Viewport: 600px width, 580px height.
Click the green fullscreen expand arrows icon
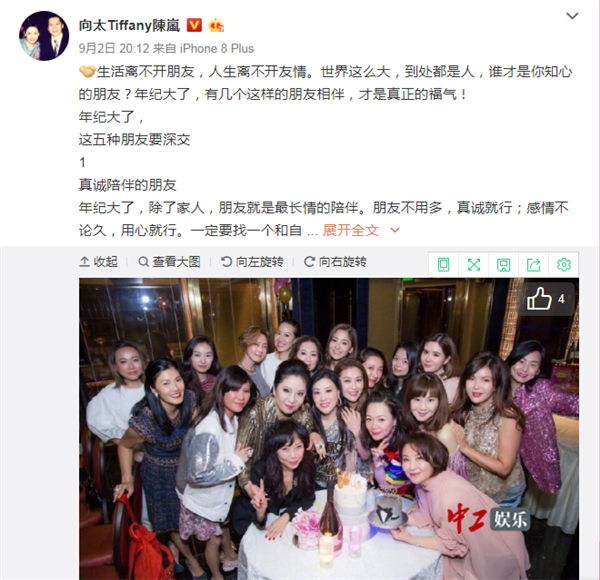(x=474, y=264)
